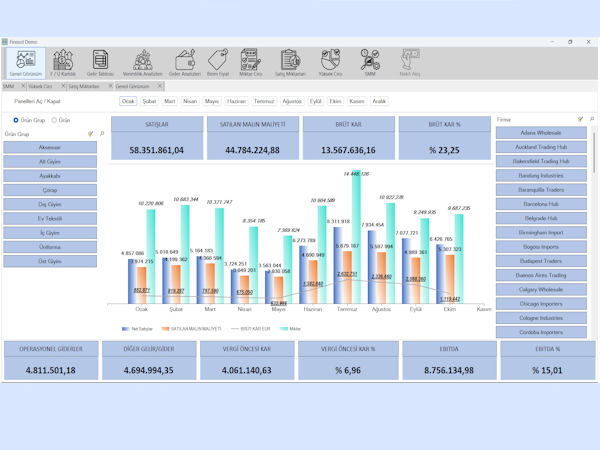Open the Birim Fiyat price tag icon
The width and height of the screenshot is (600, 450).
coord(218,63)
